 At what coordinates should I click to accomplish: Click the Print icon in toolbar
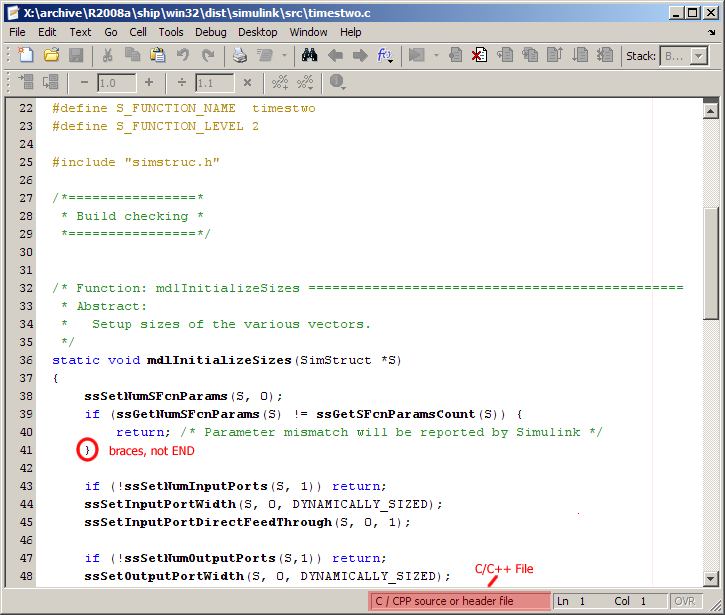pos(240,56)
